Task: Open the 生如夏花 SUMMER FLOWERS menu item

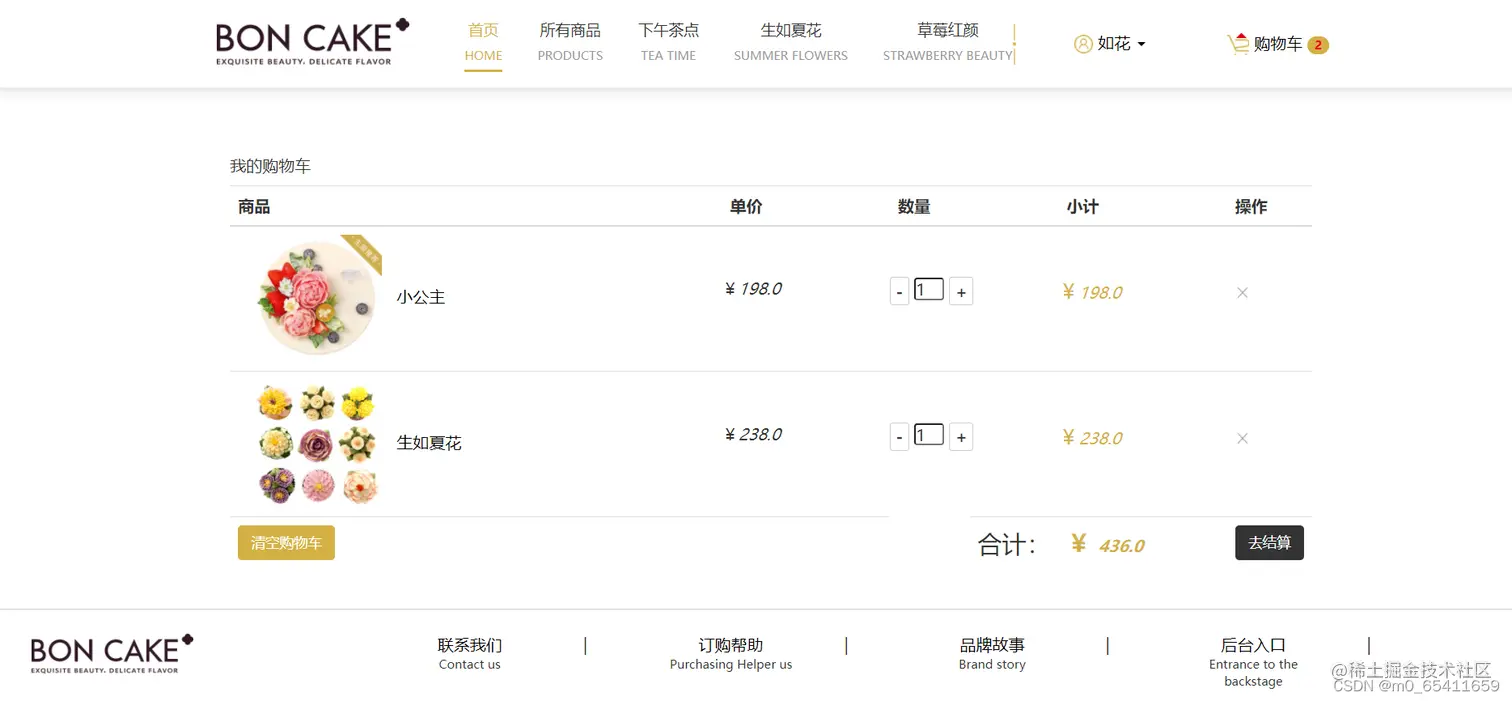Action: click(791, 43)
